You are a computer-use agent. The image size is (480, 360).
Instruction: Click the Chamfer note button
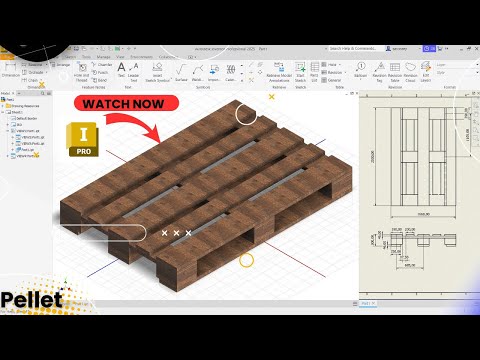click(x=102, y=65)
